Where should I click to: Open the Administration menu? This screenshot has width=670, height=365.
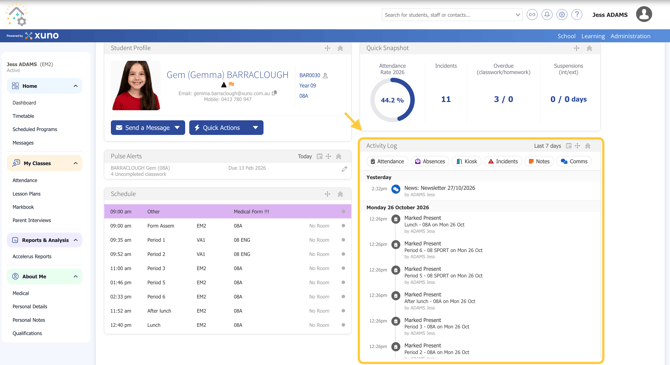630,36
